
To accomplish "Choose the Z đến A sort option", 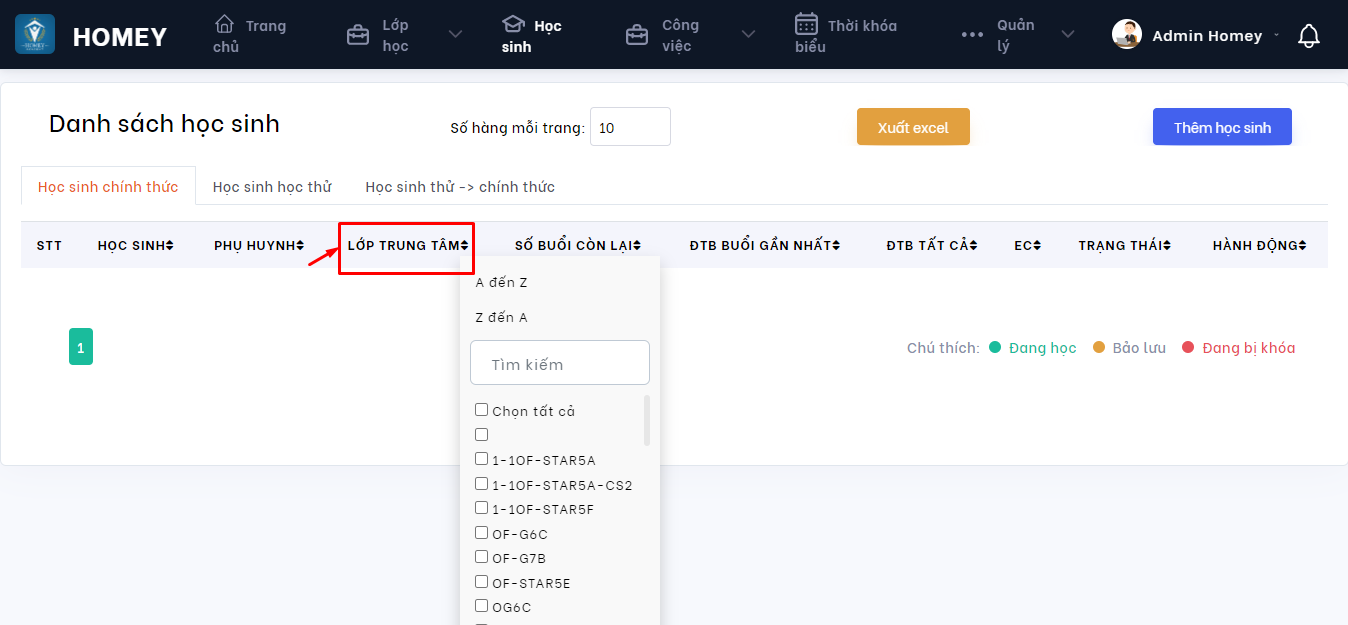I will point(501,317).
